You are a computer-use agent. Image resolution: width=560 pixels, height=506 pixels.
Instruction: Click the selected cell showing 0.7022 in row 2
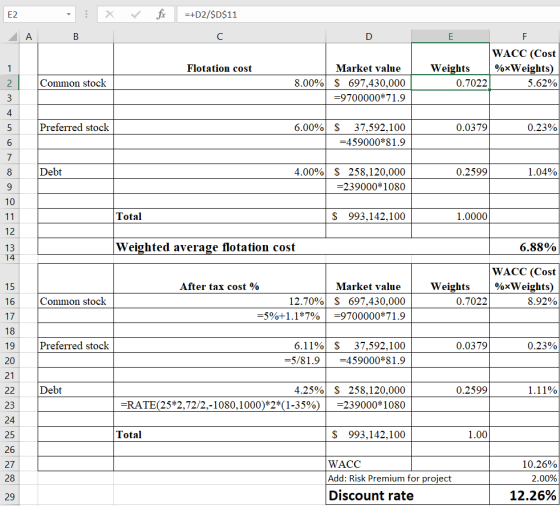(450, 83)
